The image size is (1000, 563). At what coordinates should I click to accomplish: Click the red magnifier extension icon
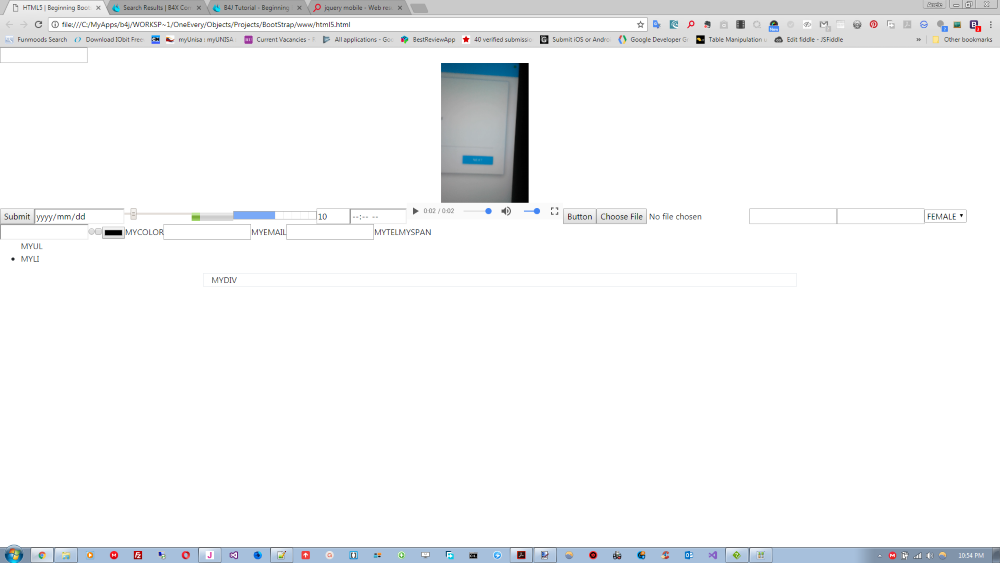[691, 24]
